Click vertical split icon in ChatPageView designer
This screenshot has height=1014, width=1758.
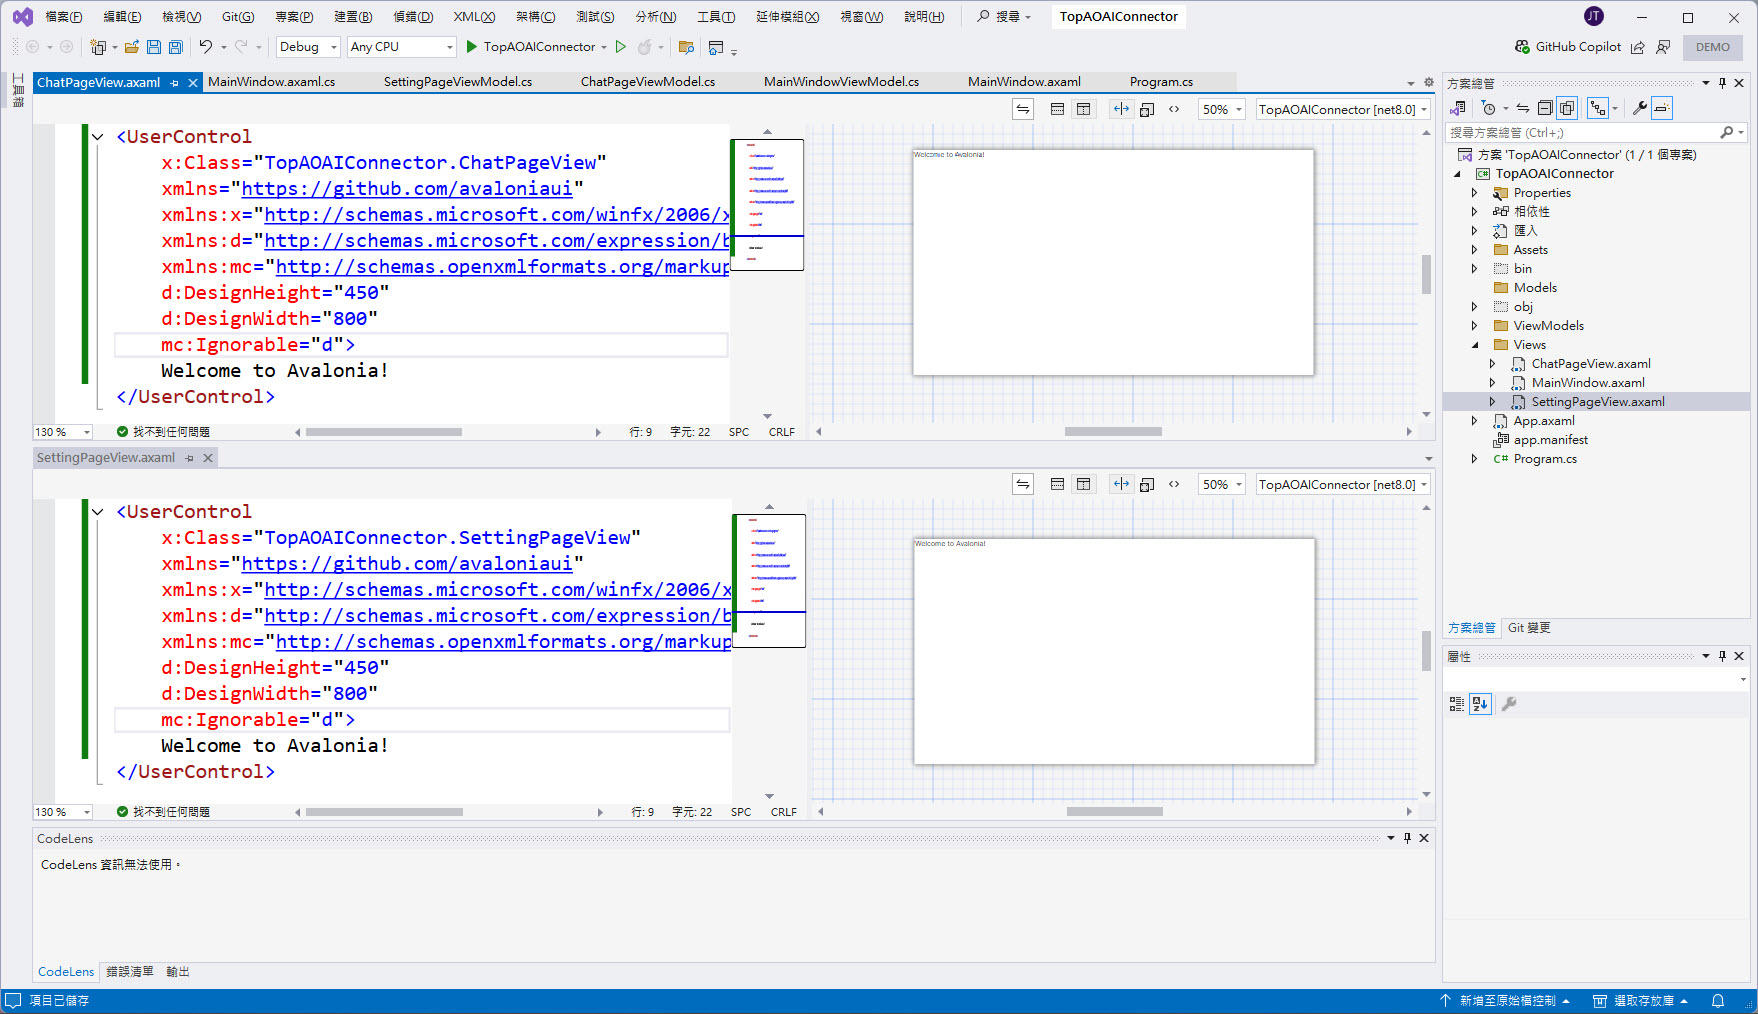coord(1083,109)
